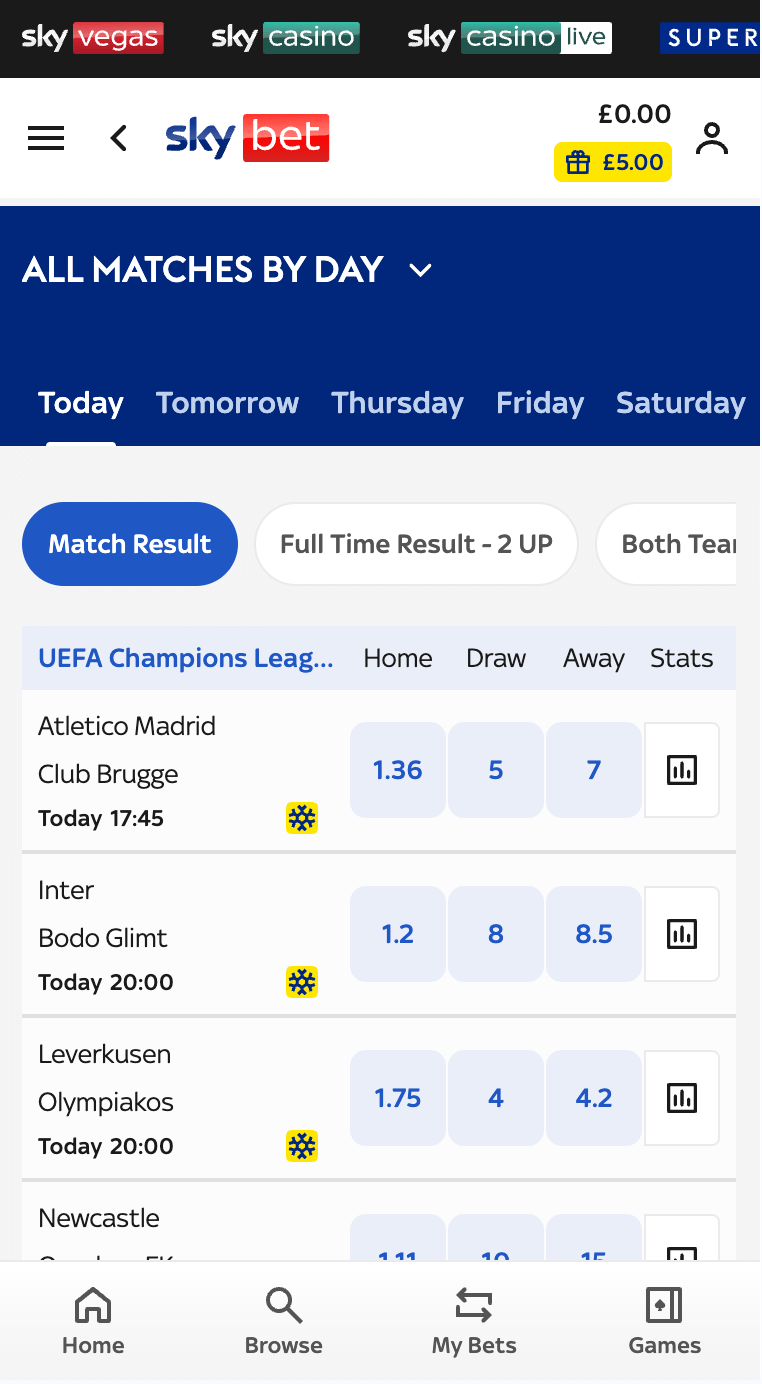Image resolution: width=762 pixels, height=1384 pixels.
Task: Open the account profile icon
Action: pos(712,138)
